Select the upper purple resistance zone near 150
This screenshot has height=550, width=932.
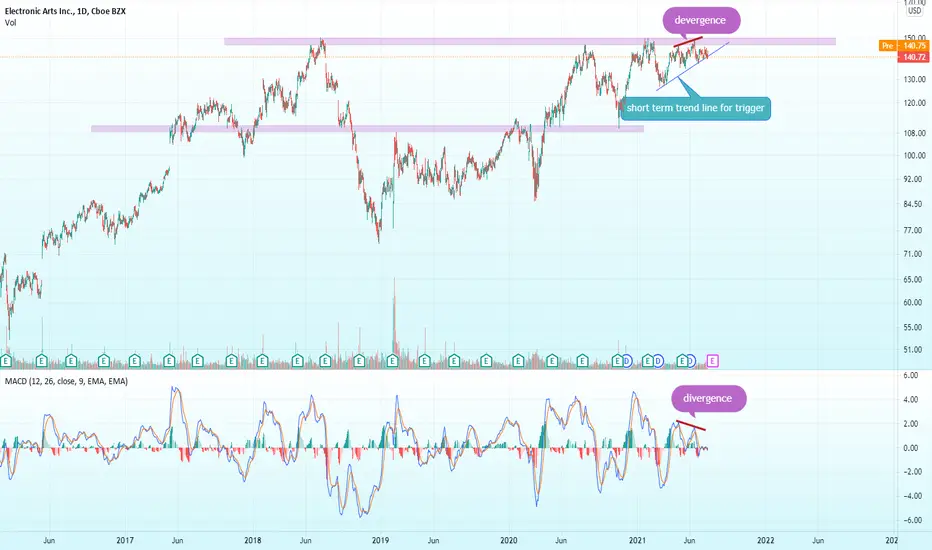(x=530, y=42)
